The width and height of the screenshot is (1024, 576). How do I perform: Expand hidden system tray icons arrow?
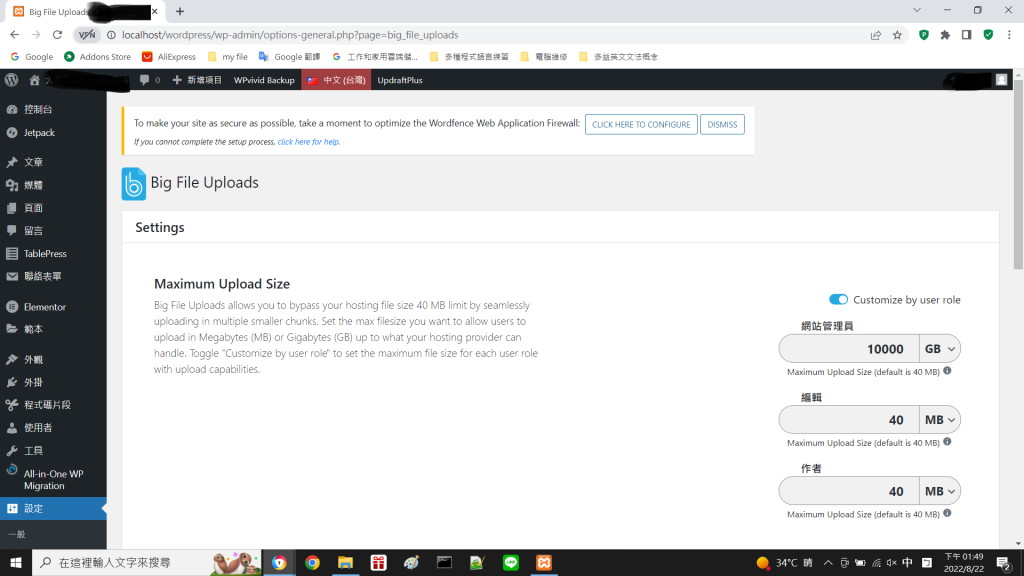pyautogui.click(x=827, y=562)
